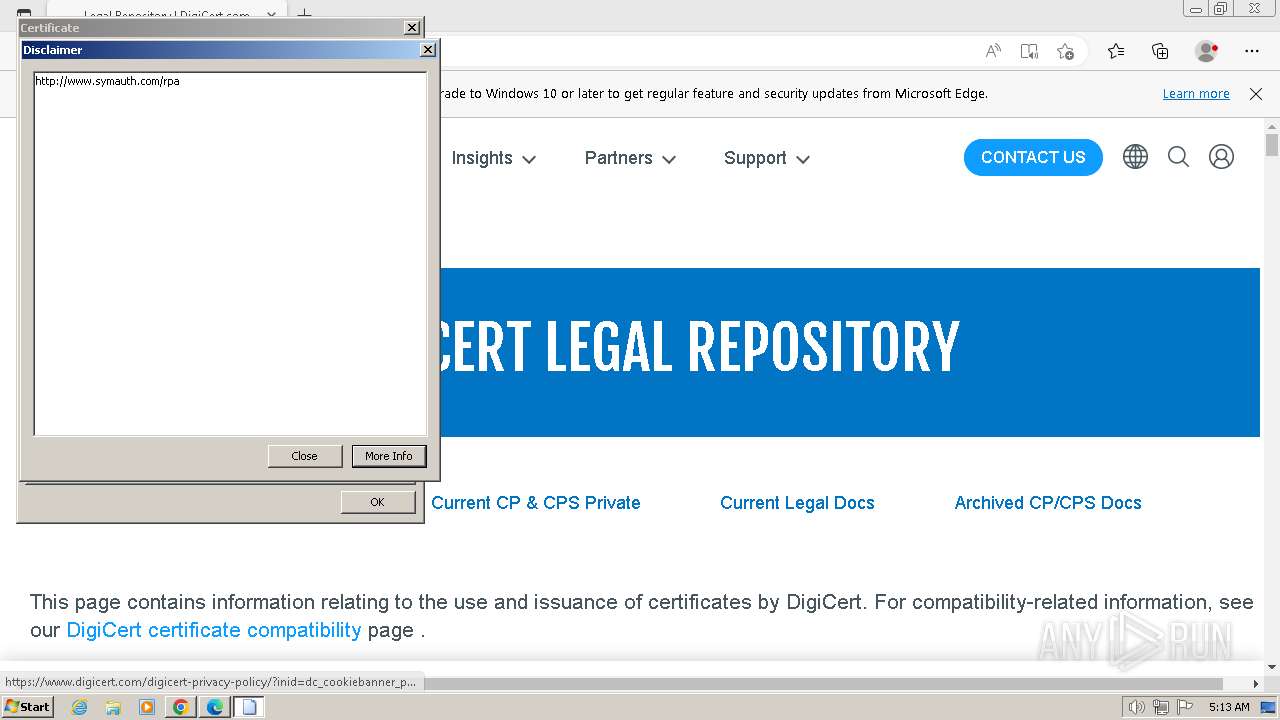Restore down the Edge browser window
The height and width of the screenshot is (720, 1280).
[1221, 9]
